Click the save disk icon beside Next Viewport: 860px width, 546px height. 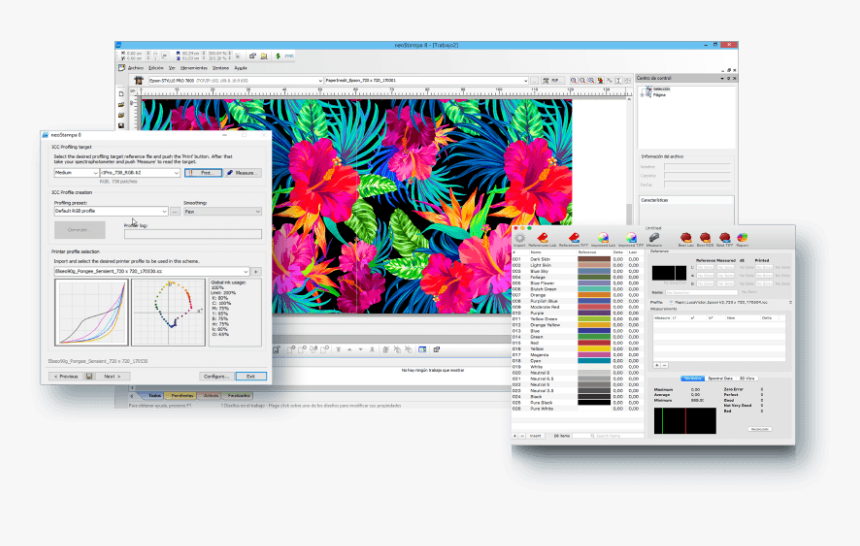click(x=90, y=376)
